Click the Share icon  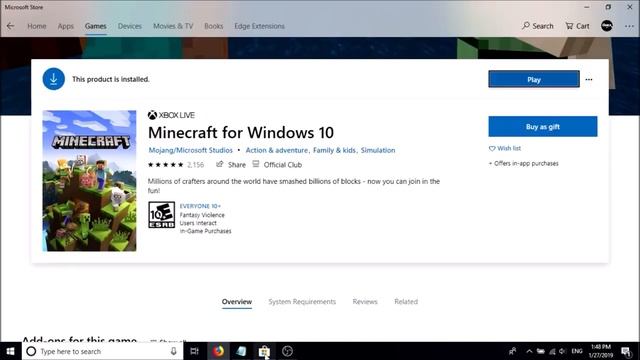click(x=220, y=164)
